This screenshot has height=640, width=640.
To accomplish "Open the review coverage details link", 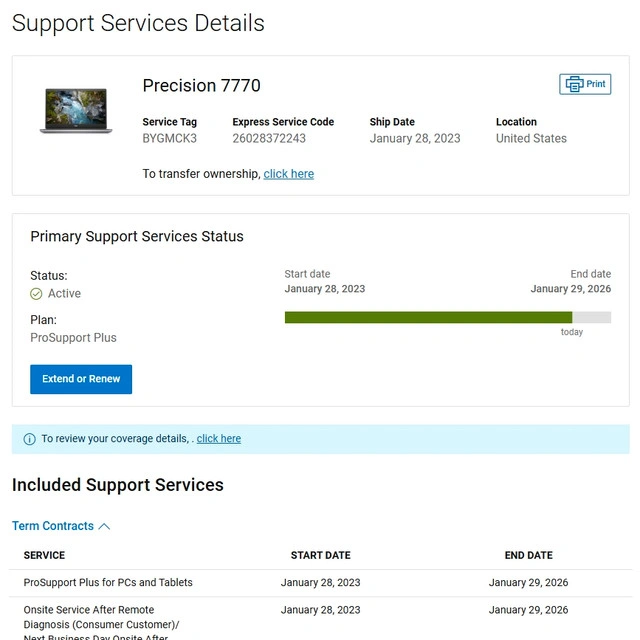I will [x=218, y=439].
